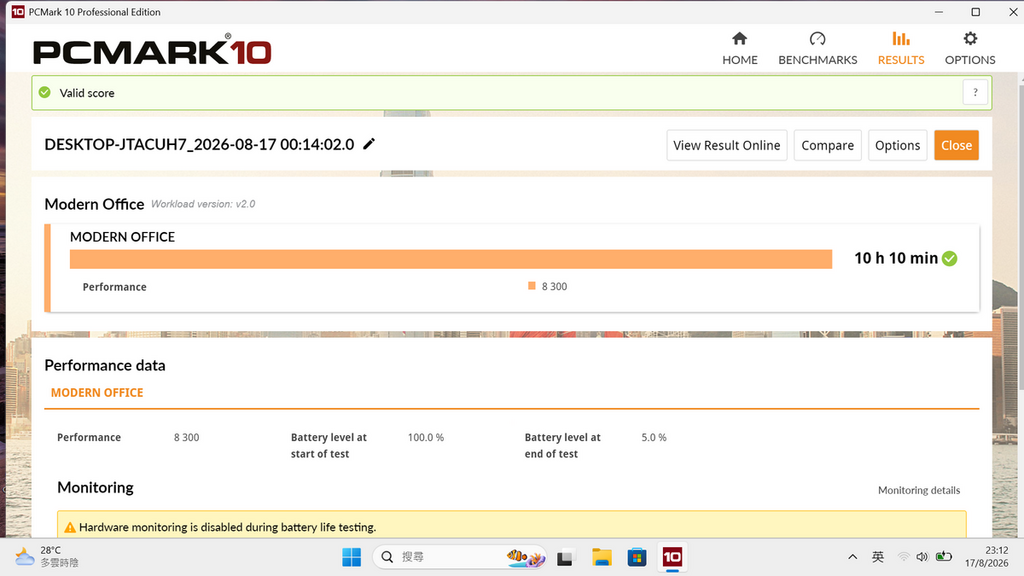Click Battery level at start of test label
The width and height of the screenshot is (1024, 576).
pos(328,445)
